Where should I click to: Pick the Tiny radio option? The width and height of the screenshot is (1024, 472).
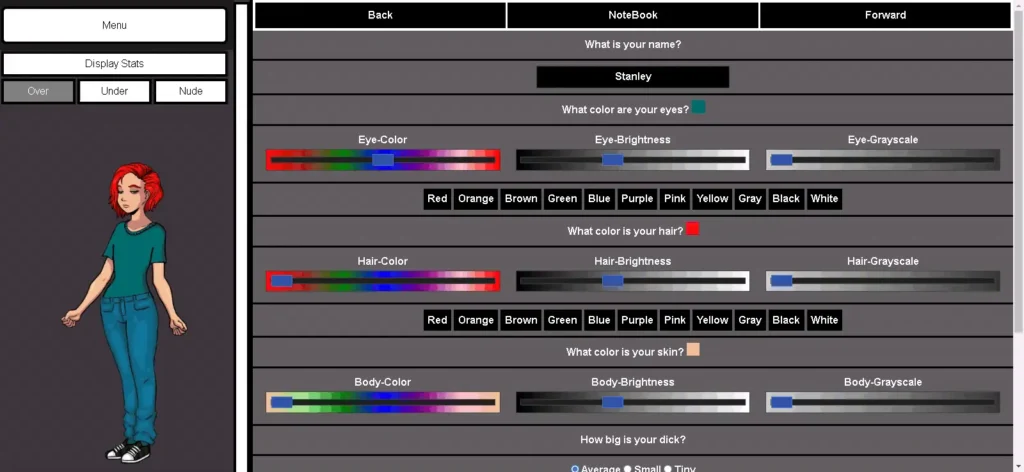pyautogui.click(x=668, y=468)
